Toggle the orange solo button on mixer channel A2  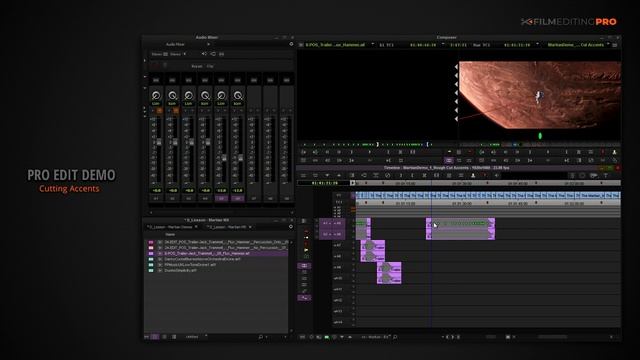[x=176, y=111]
